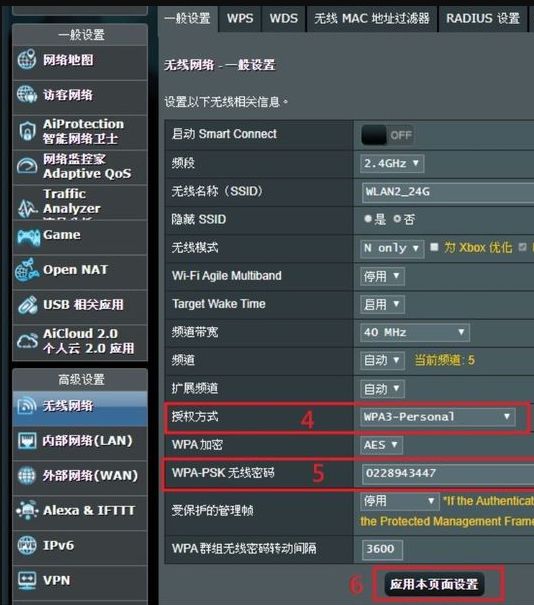Switch to the RADIUS 设置 tab
The image size is (534, 605).
[x=483, y=19]
